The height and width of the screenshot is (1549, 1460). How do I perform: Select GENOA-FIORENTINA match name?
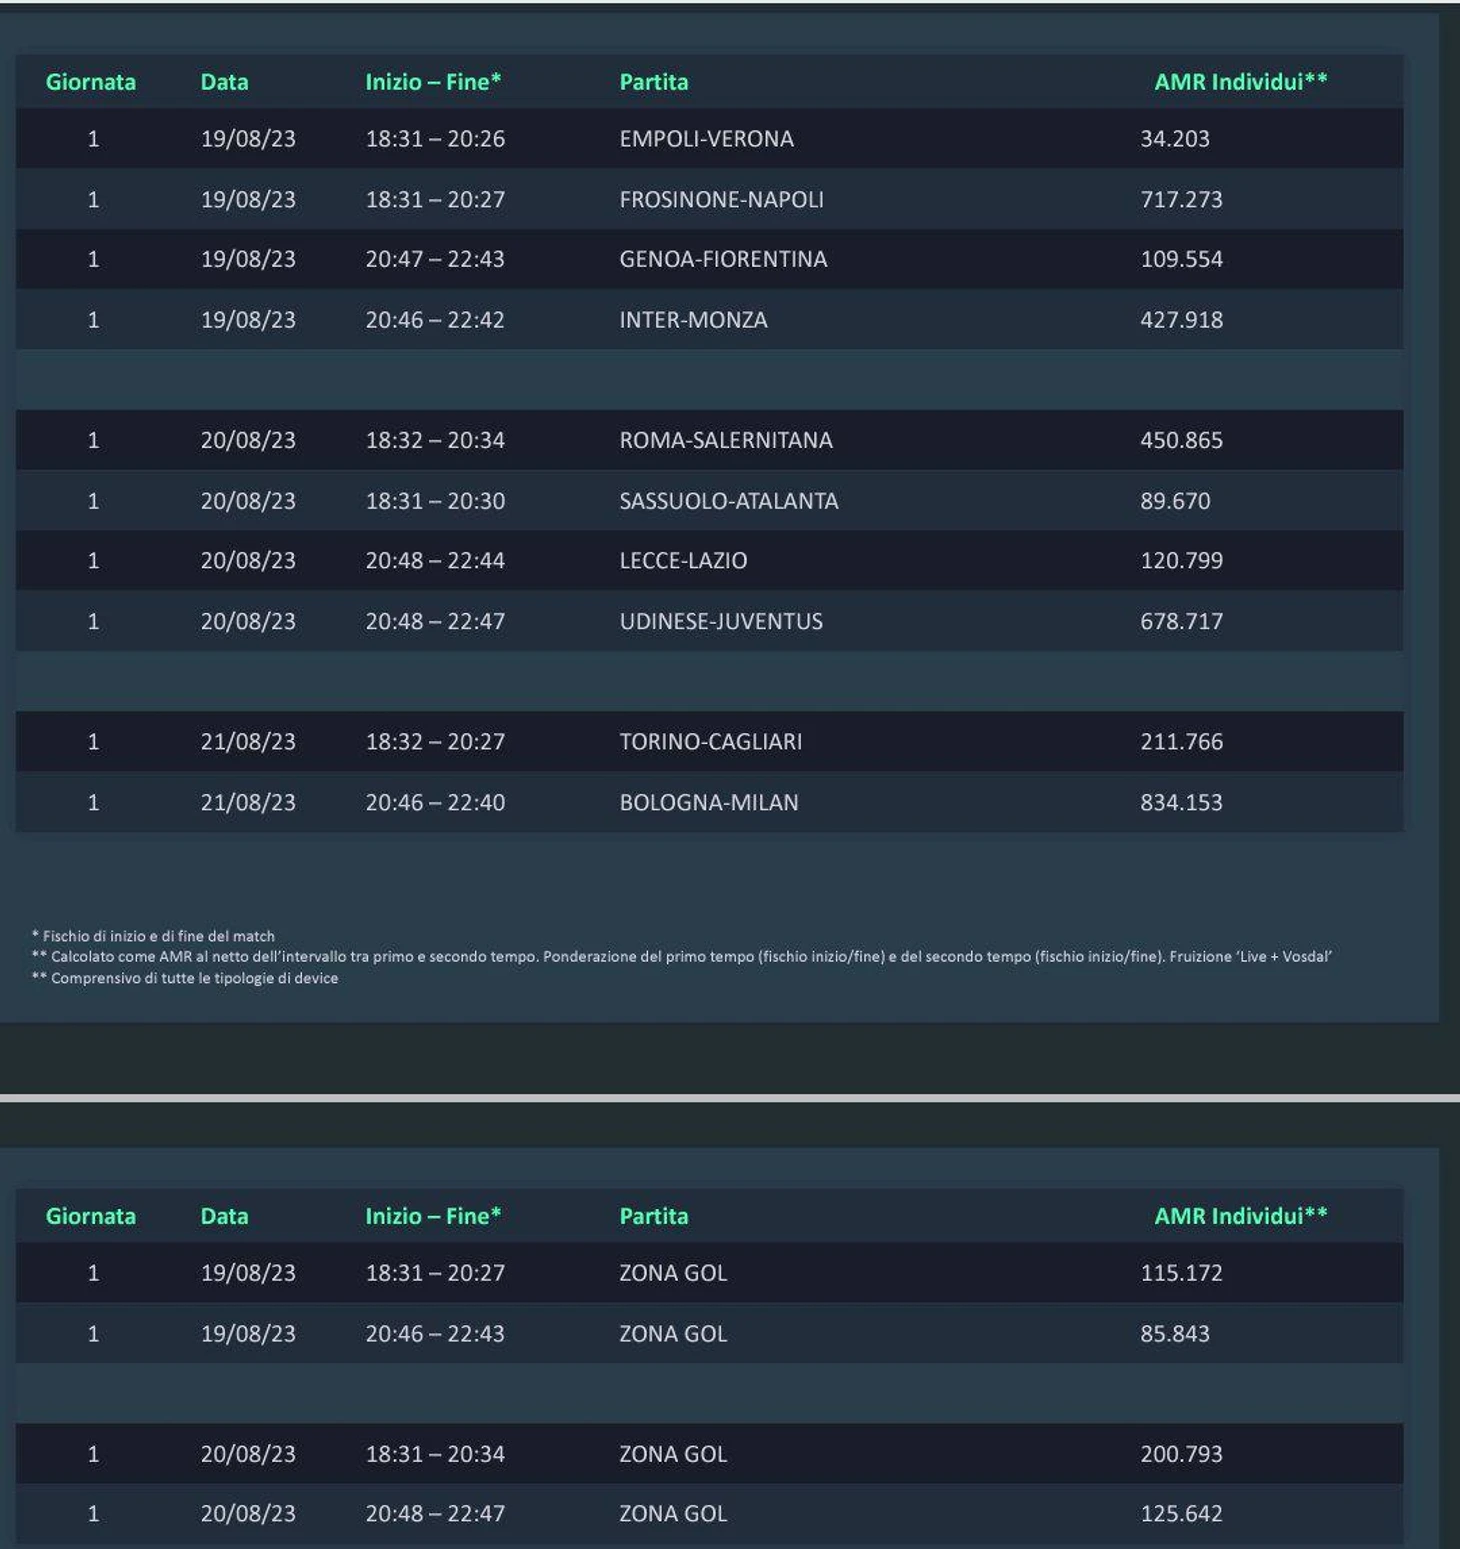tap(723, 259)
